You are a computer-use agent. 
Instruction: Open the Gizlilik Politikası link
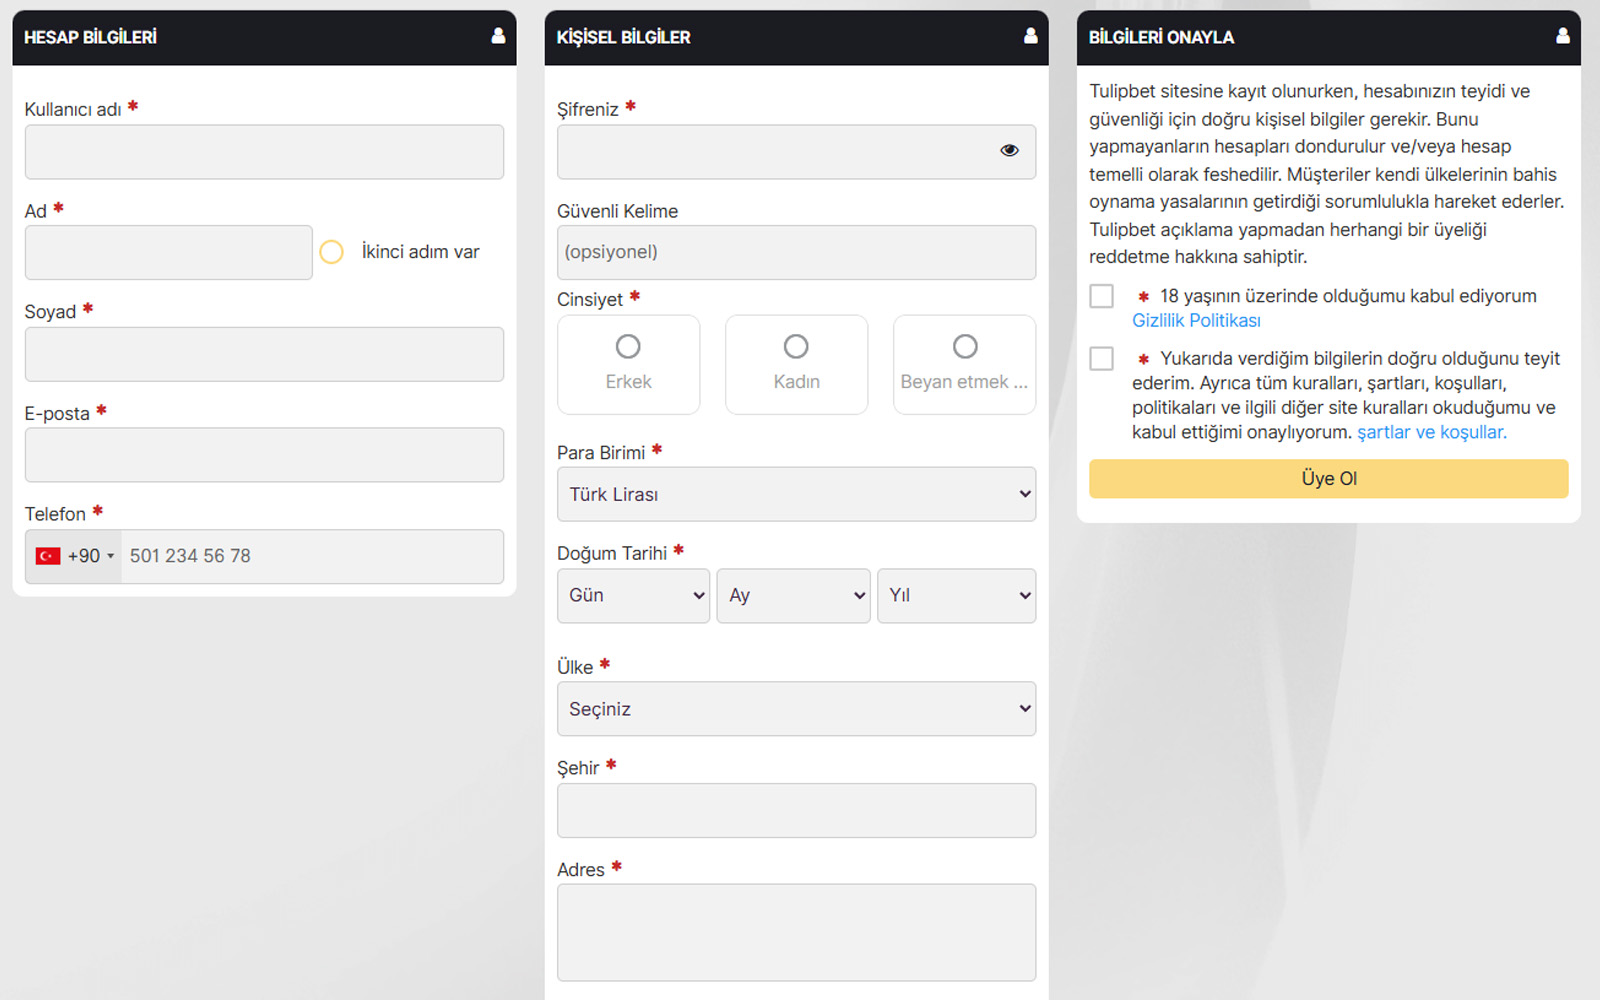pyautogui.click(x=1196, y=321)
